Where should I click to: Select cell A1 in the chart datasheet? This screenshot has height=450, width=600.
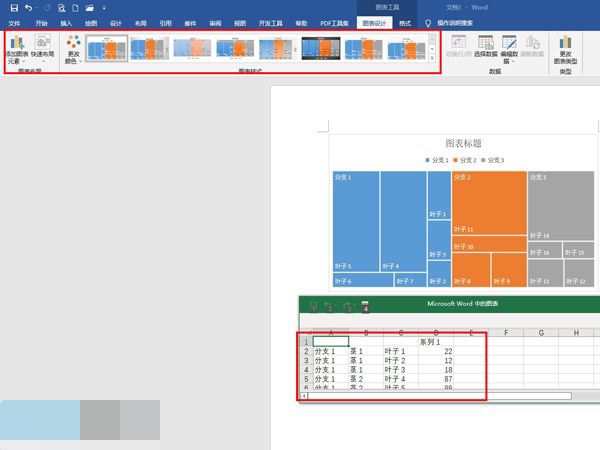(330, 341)
